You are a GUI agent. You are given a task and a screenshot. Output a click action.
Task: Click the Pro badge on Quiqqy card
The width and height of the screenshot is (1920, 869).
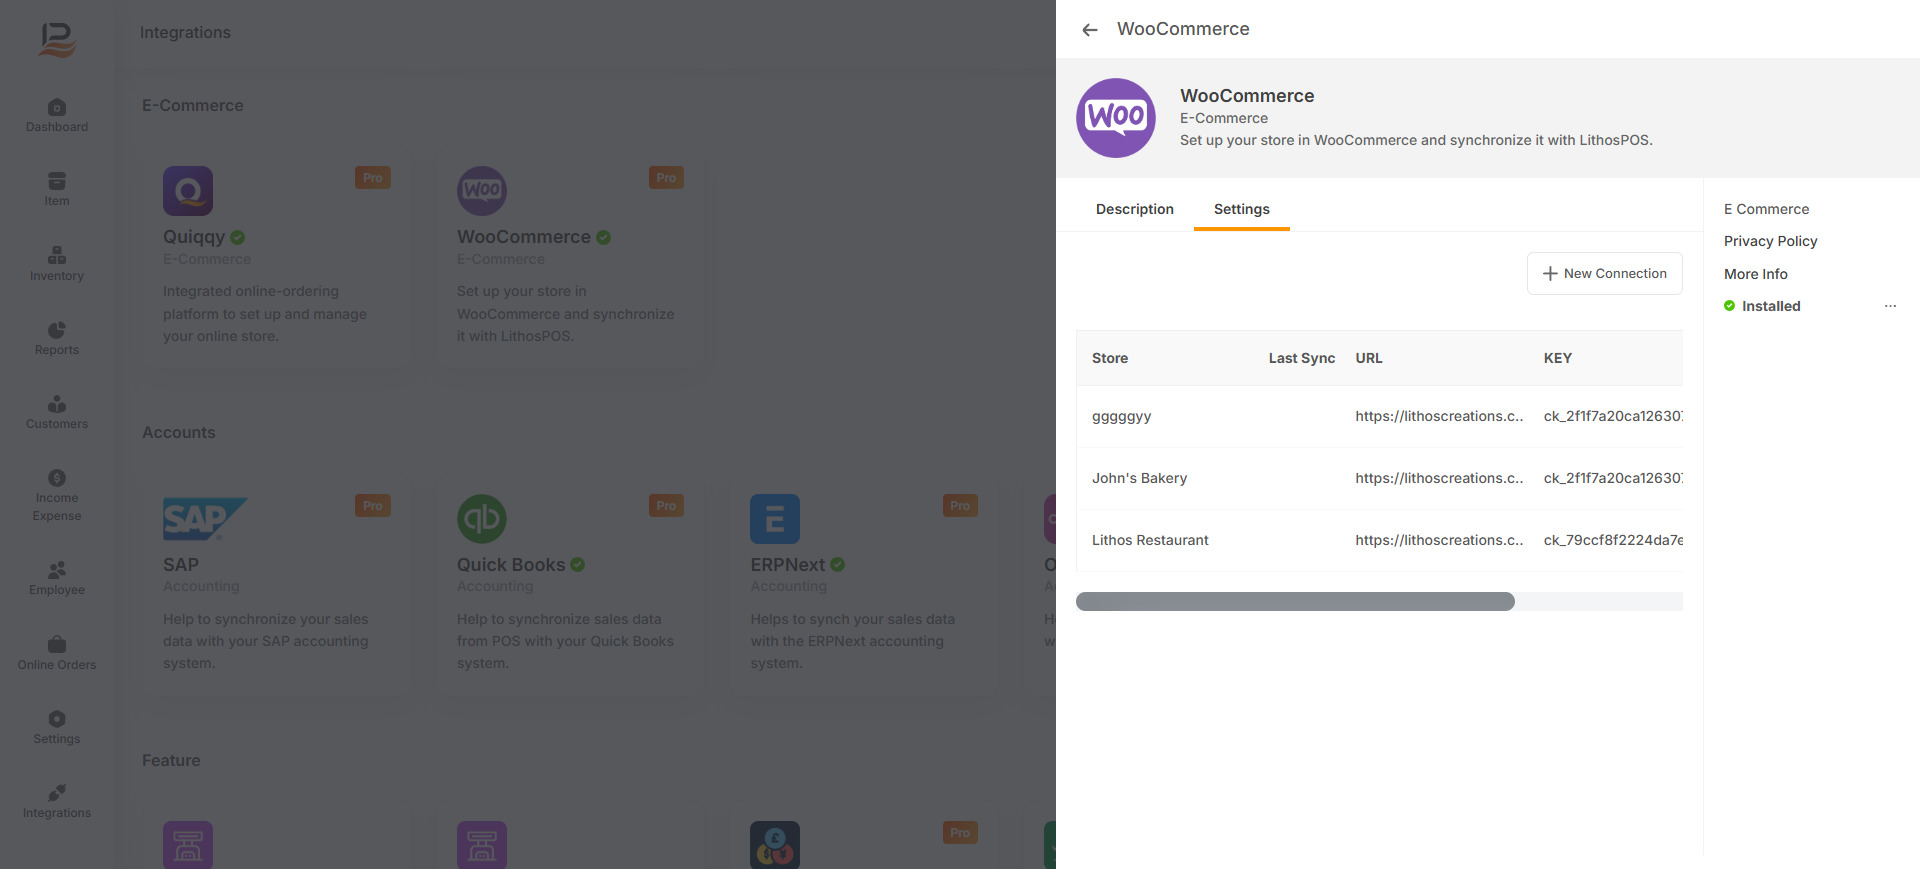373,178
